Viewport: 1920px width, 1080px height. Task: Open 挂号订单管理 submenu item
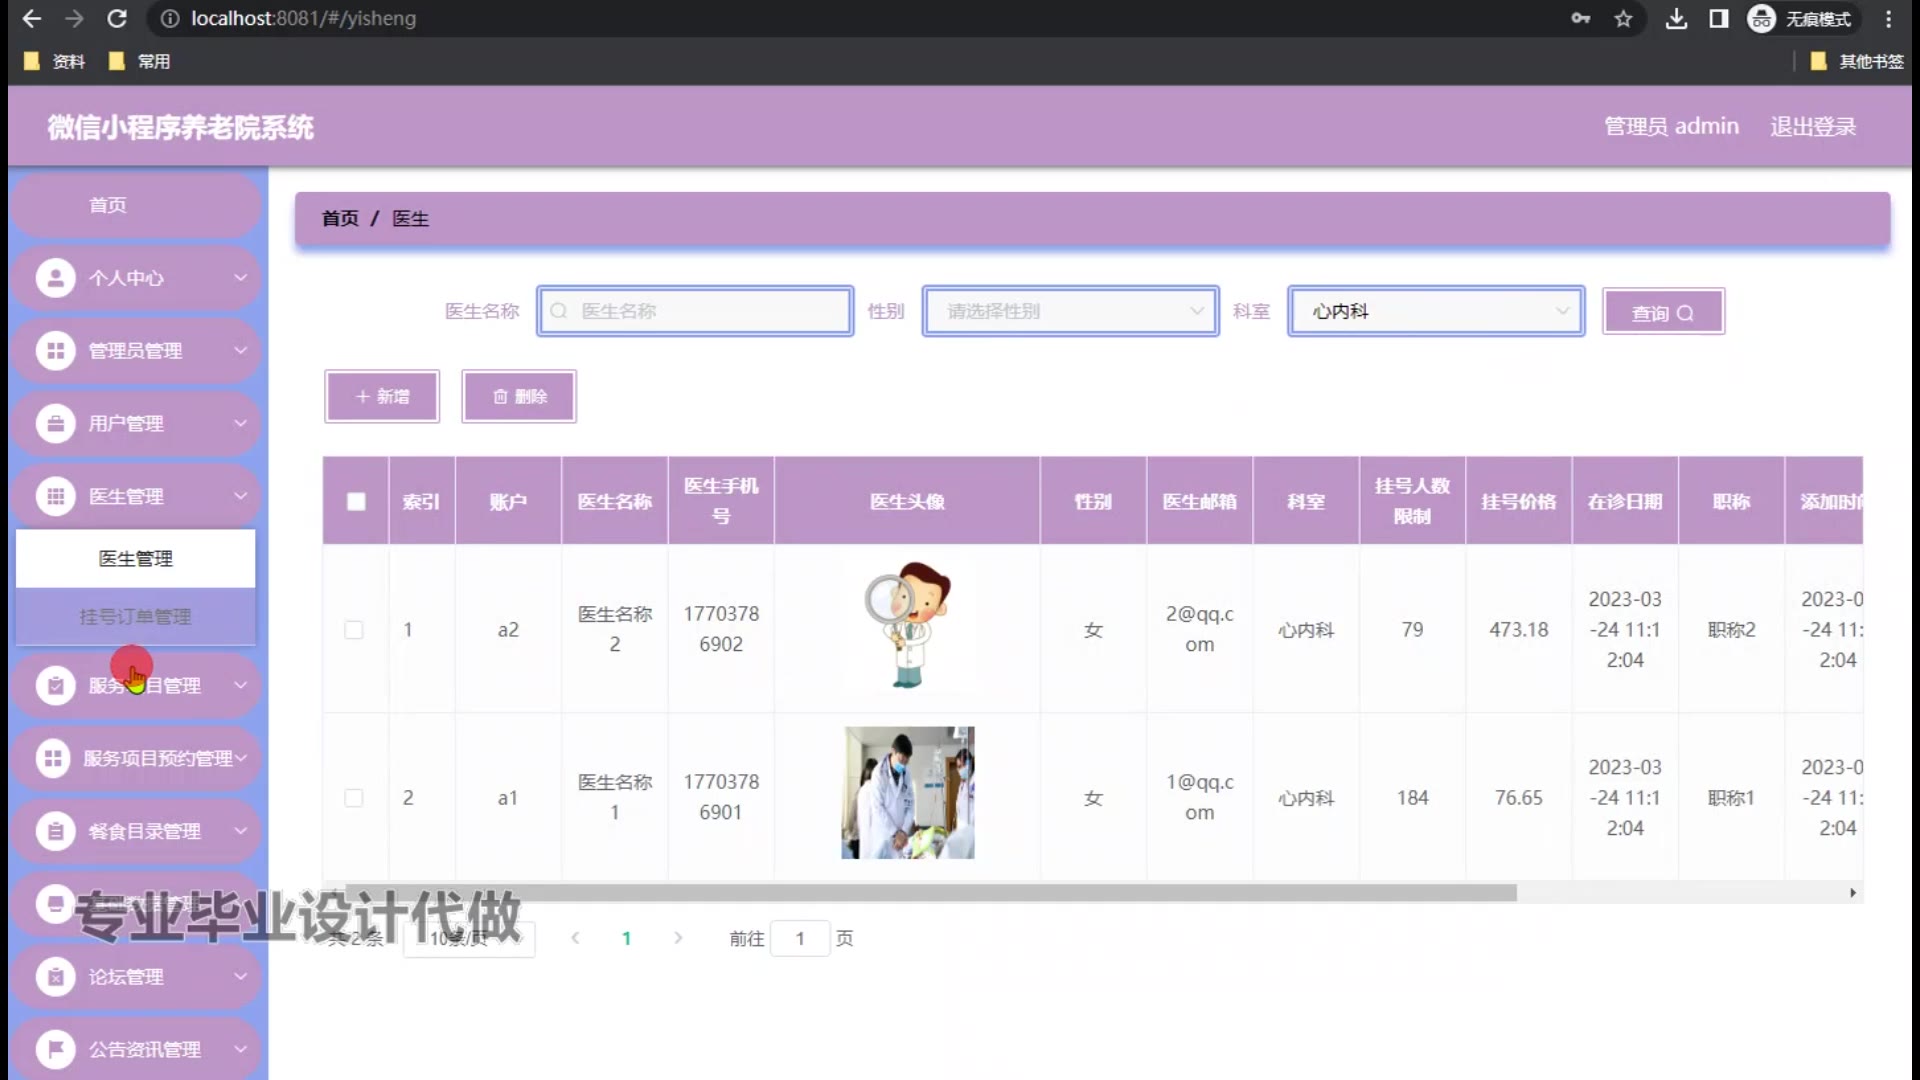click(x=135, y=616)
